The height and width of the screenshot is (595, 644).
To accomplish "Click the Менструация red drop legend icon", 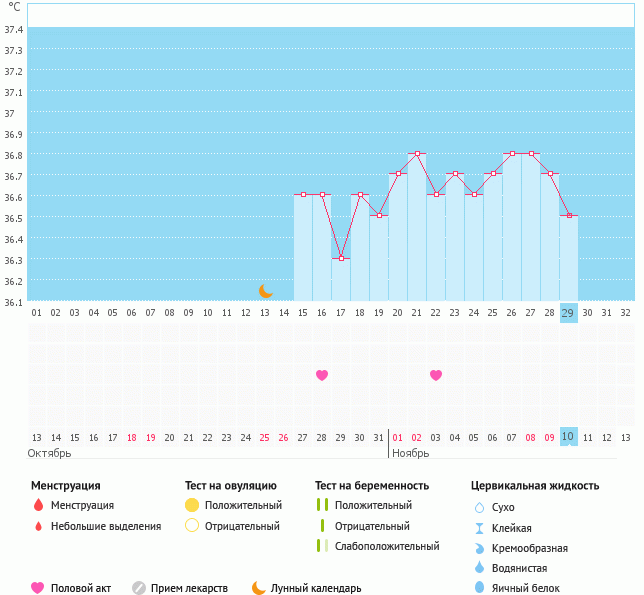I will tap(38, 506).
